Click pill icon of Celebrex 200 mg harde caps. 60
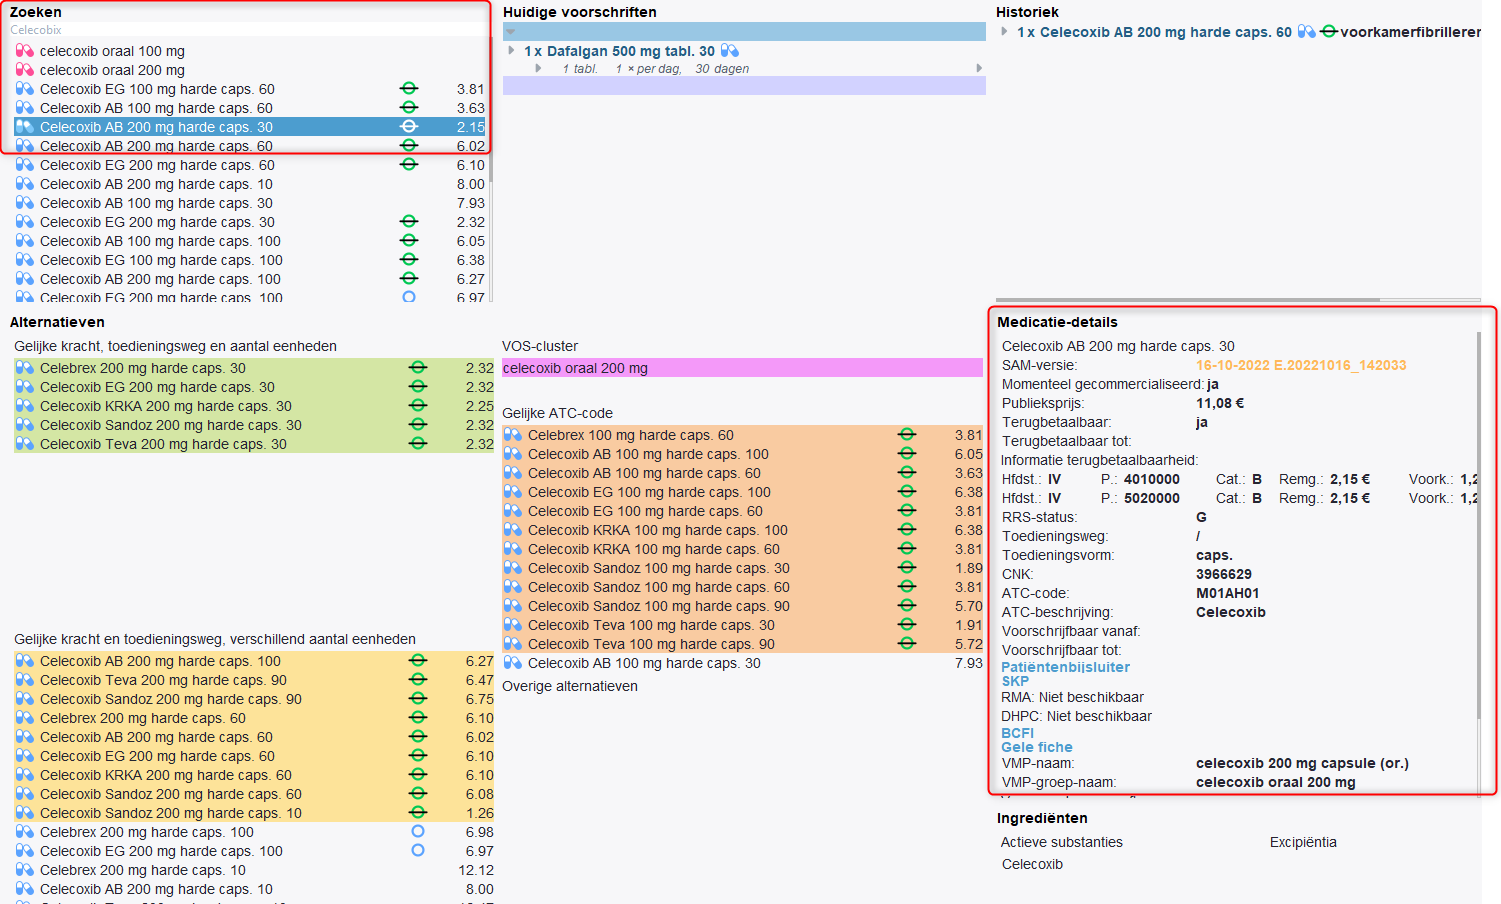Screen dimensions: 1501x904 (25, 718)
